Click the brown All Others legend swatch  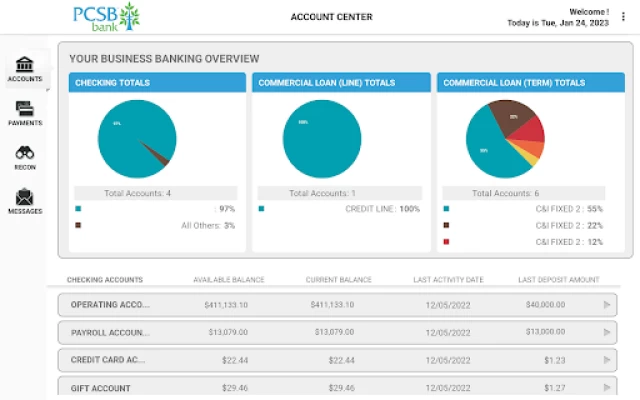pyautogui.click(x=78, y=226)
